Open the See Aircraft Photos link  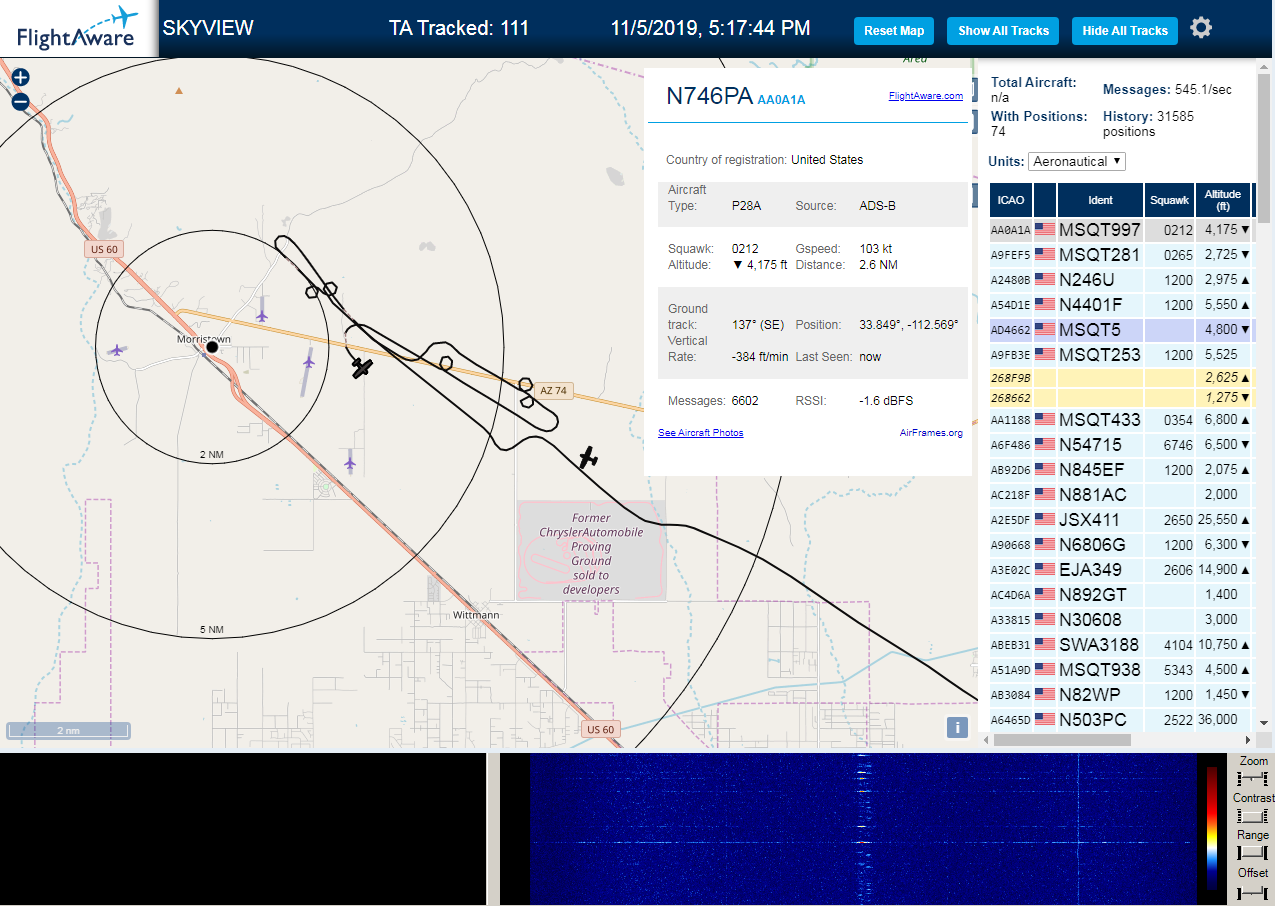(x=701, y=433)
